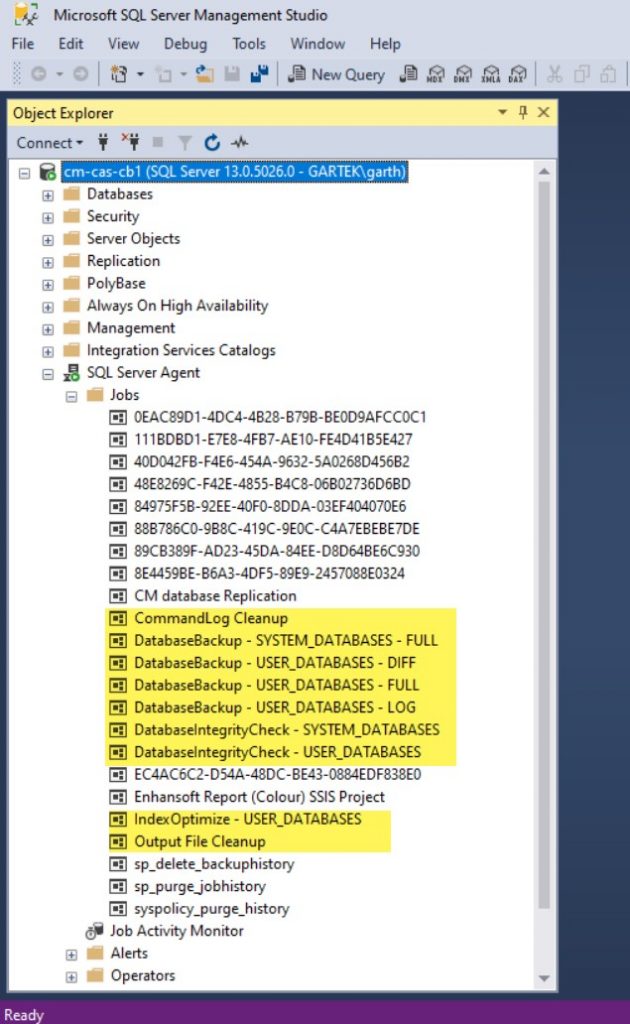
Task: Click the MDX query toolbar icon
Action: (x=435, y=74)
